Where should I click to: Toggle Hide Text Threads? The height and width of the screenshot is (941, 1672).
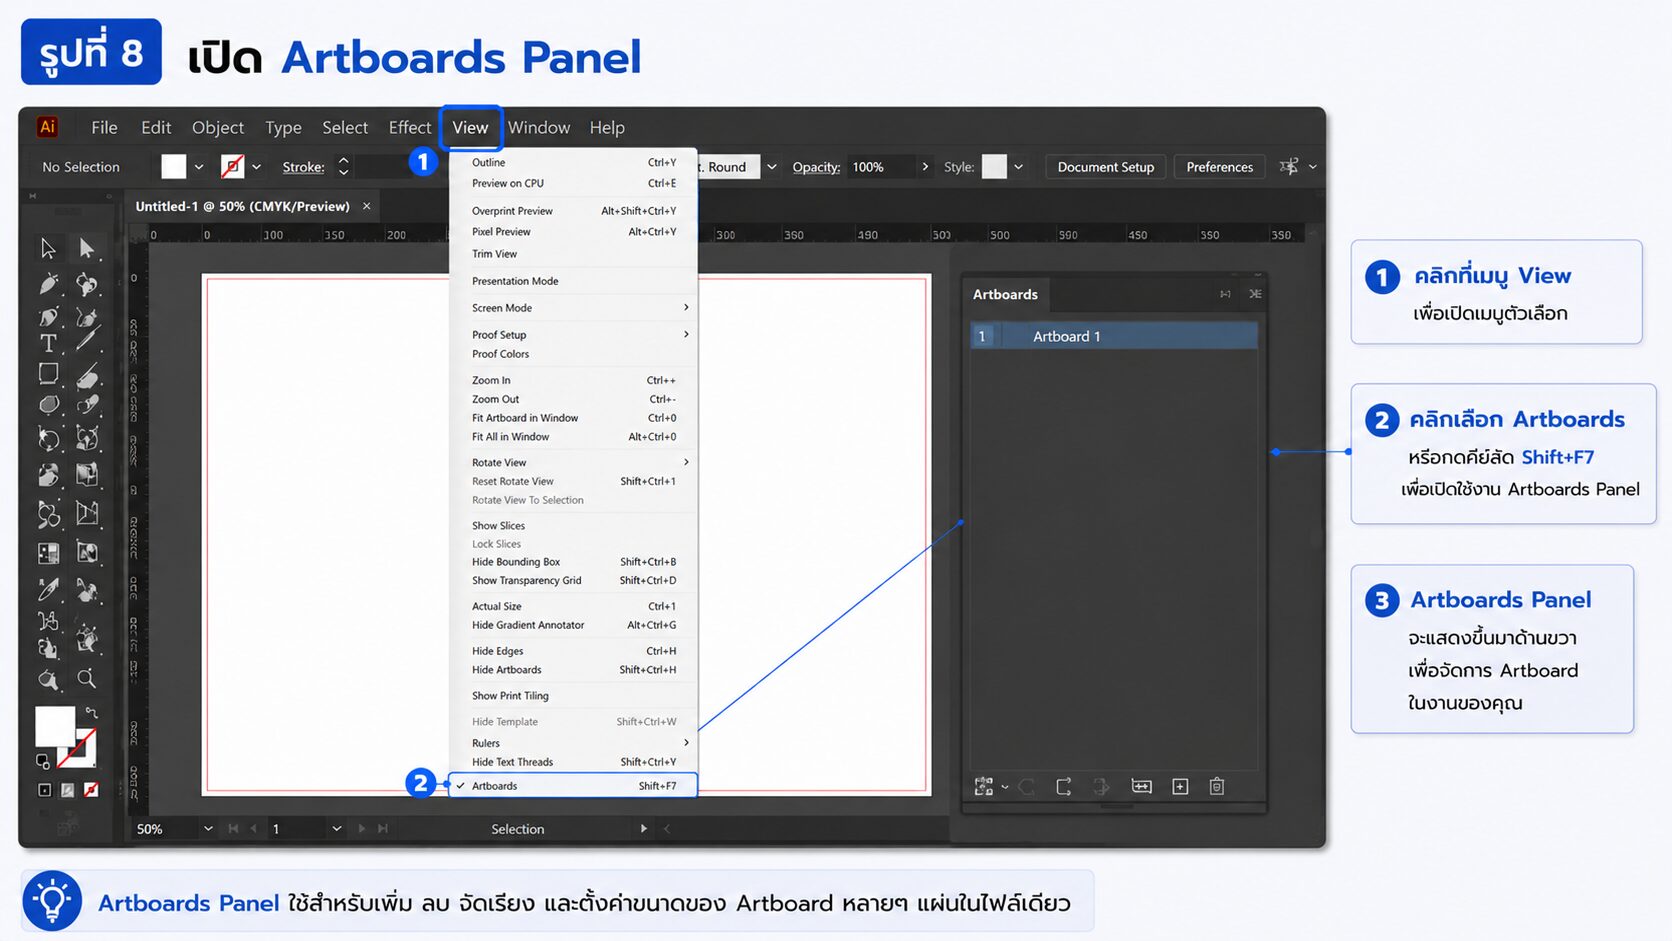tap(573, 762)
